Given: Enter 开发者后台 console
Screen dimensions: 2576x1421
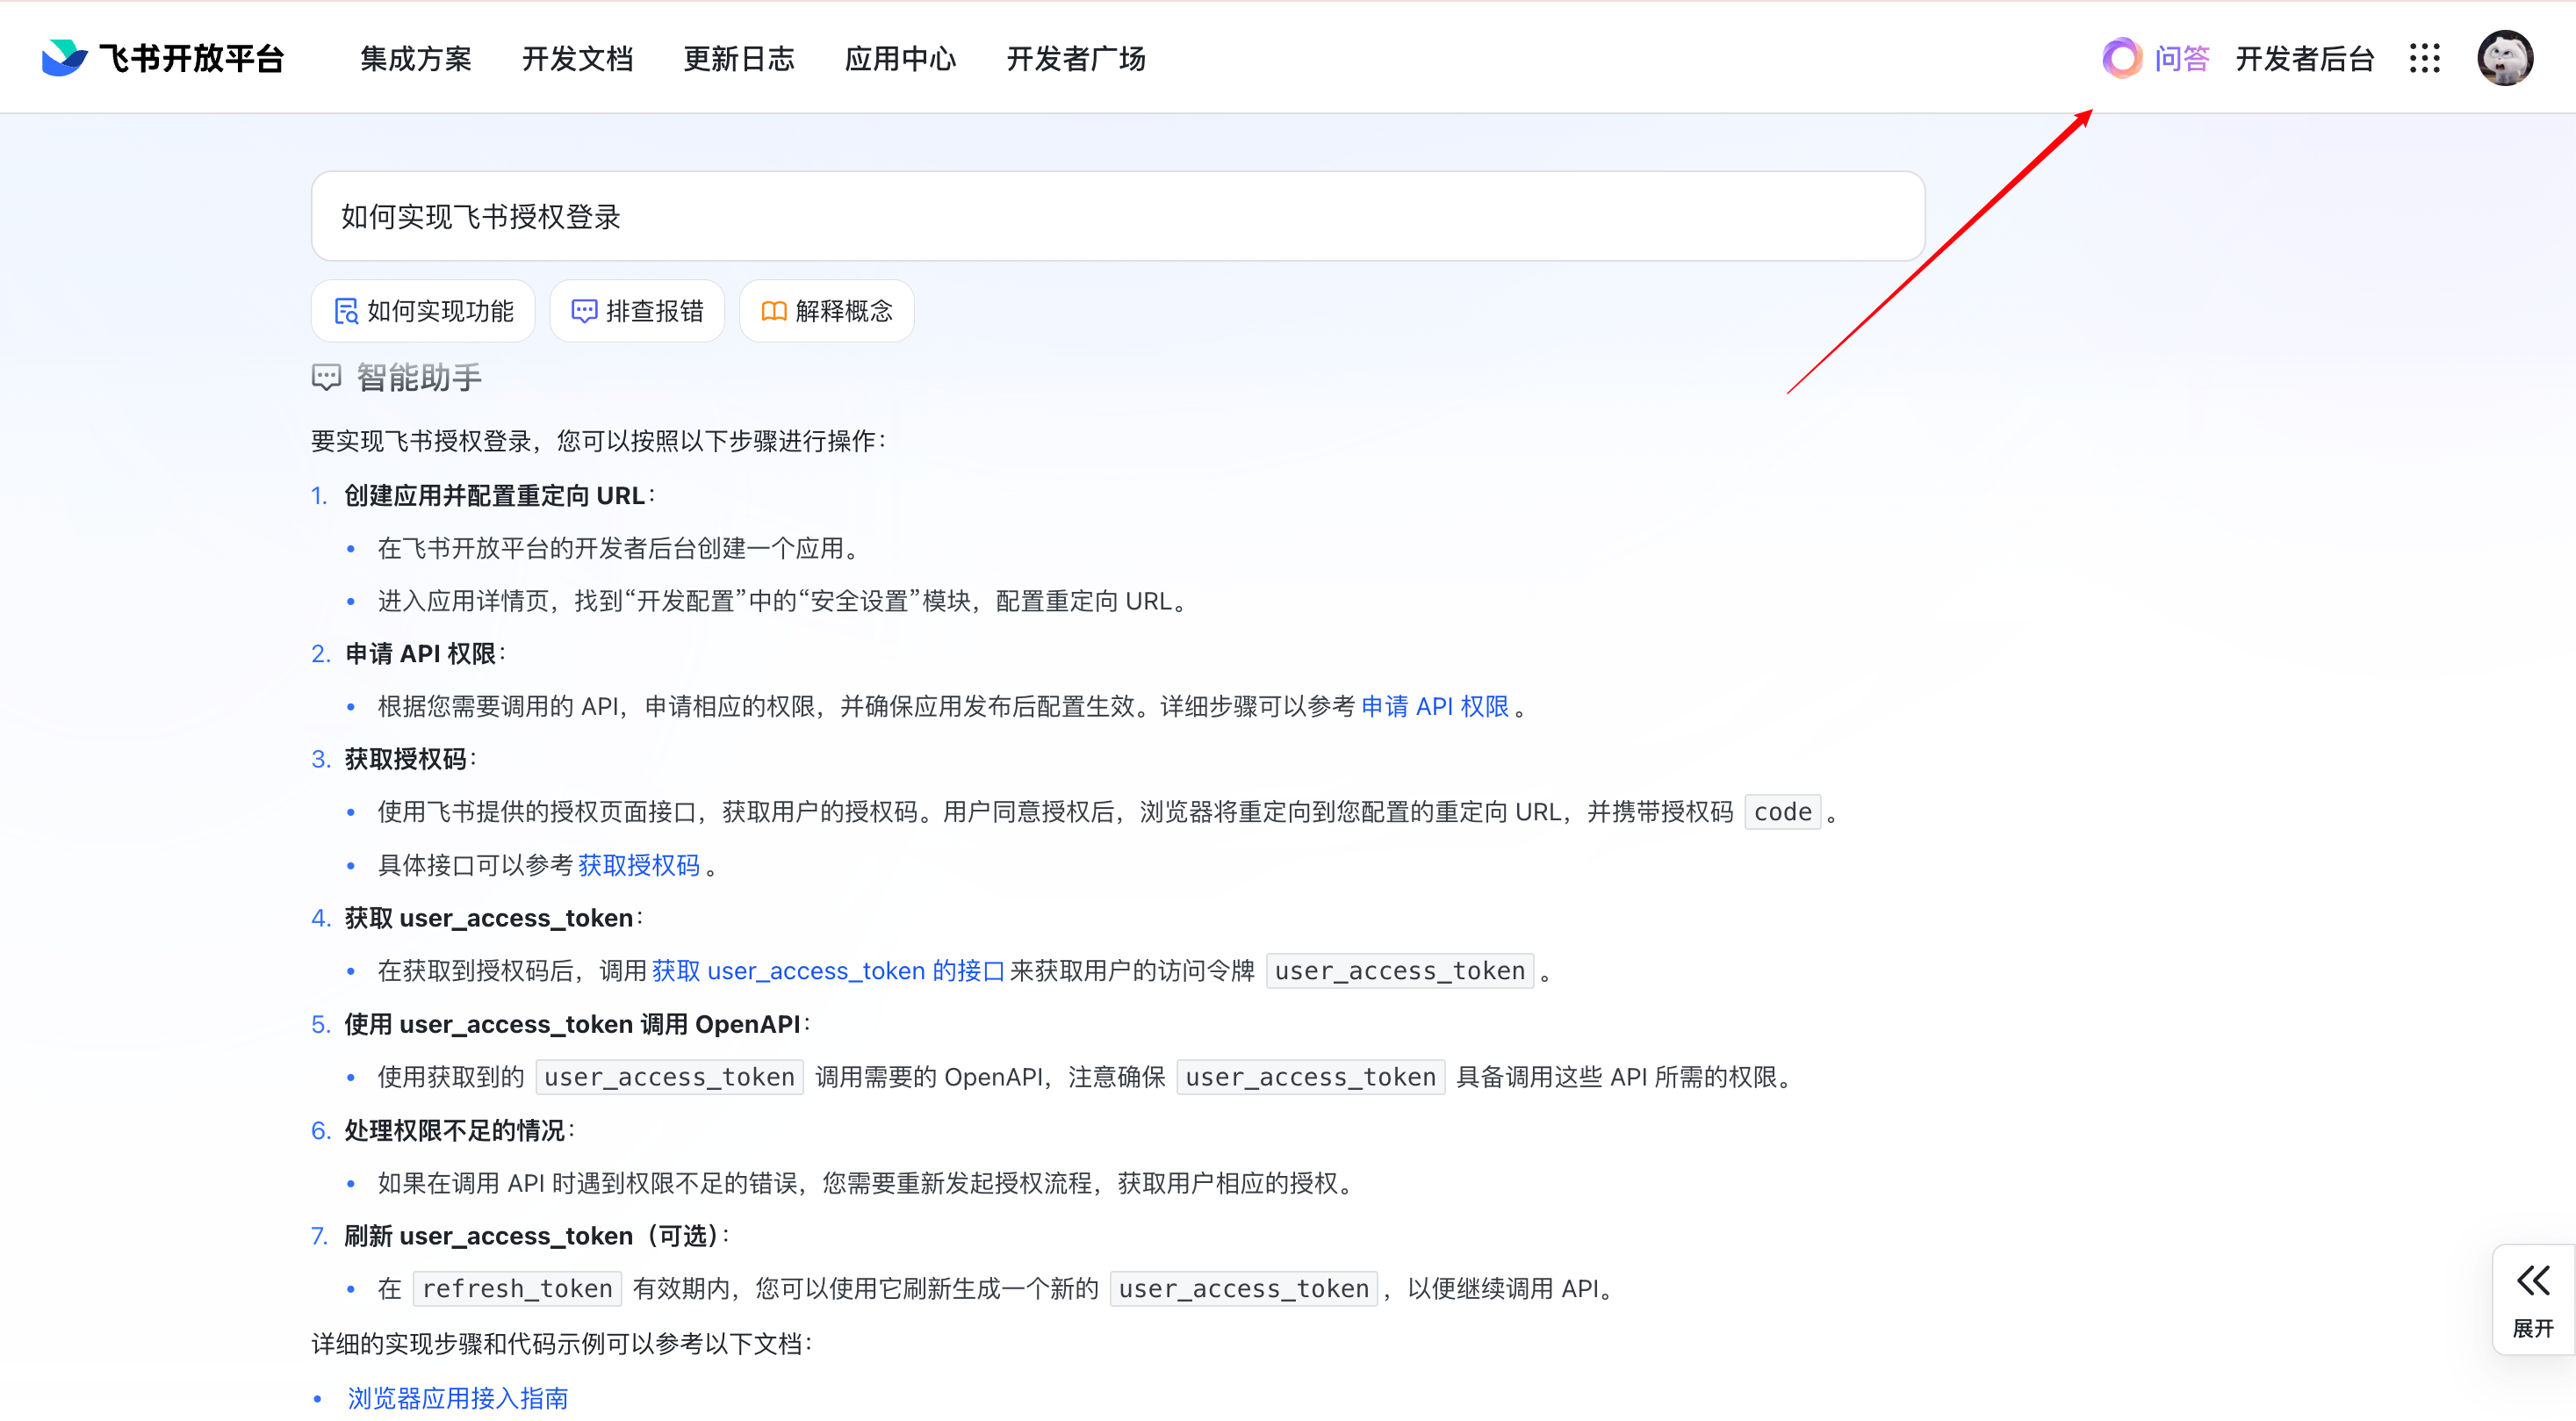Looking at the screenshot, I should (2304, 59).
